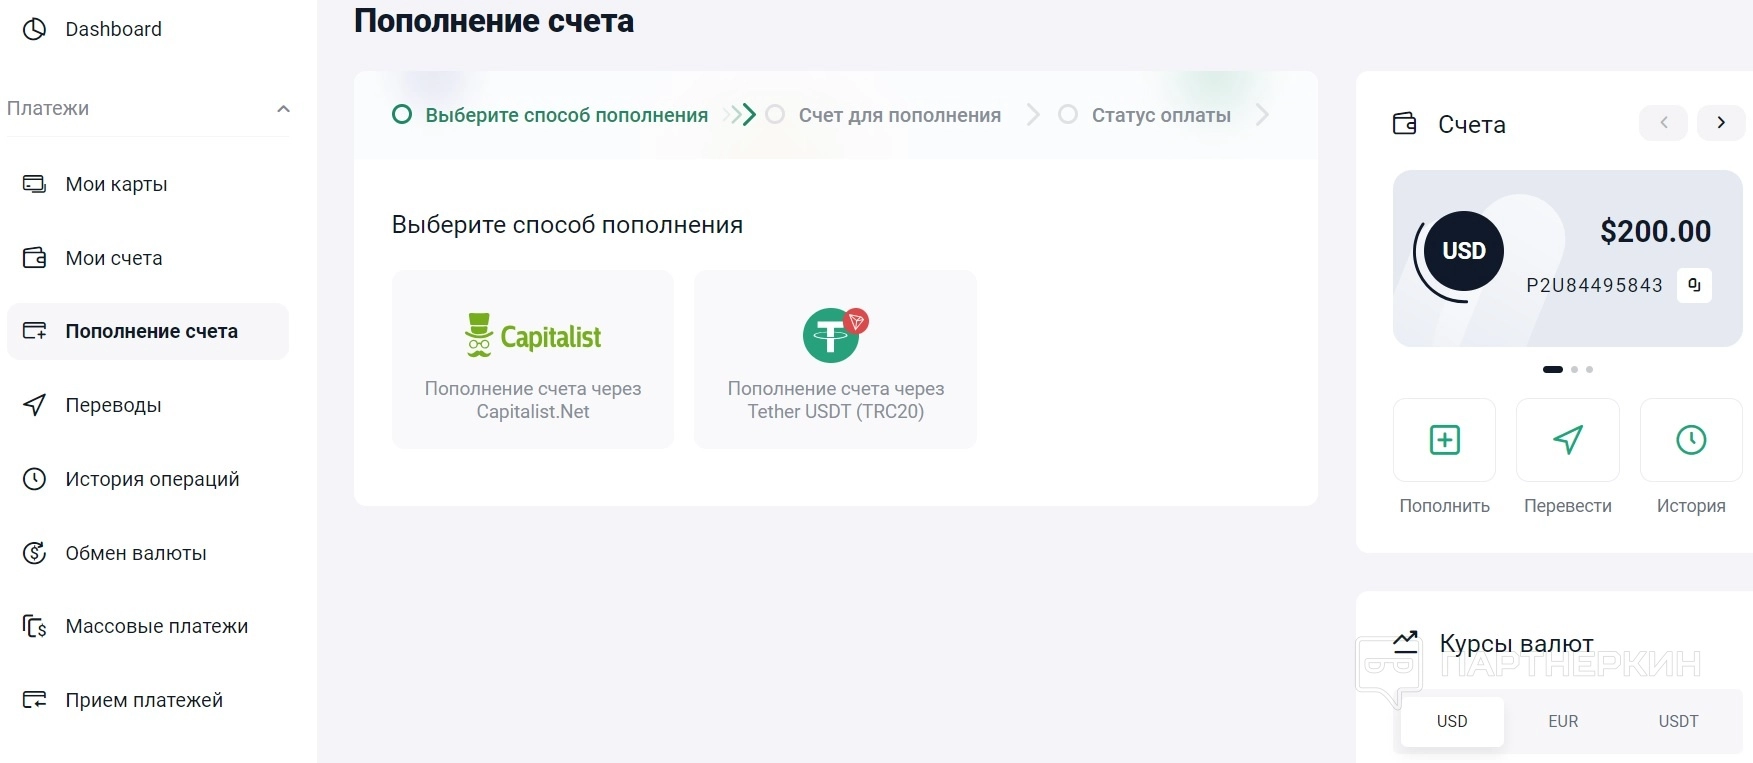Click the Переводы paper plane icon
1753x763 pixels.
[x=35, y=405]
